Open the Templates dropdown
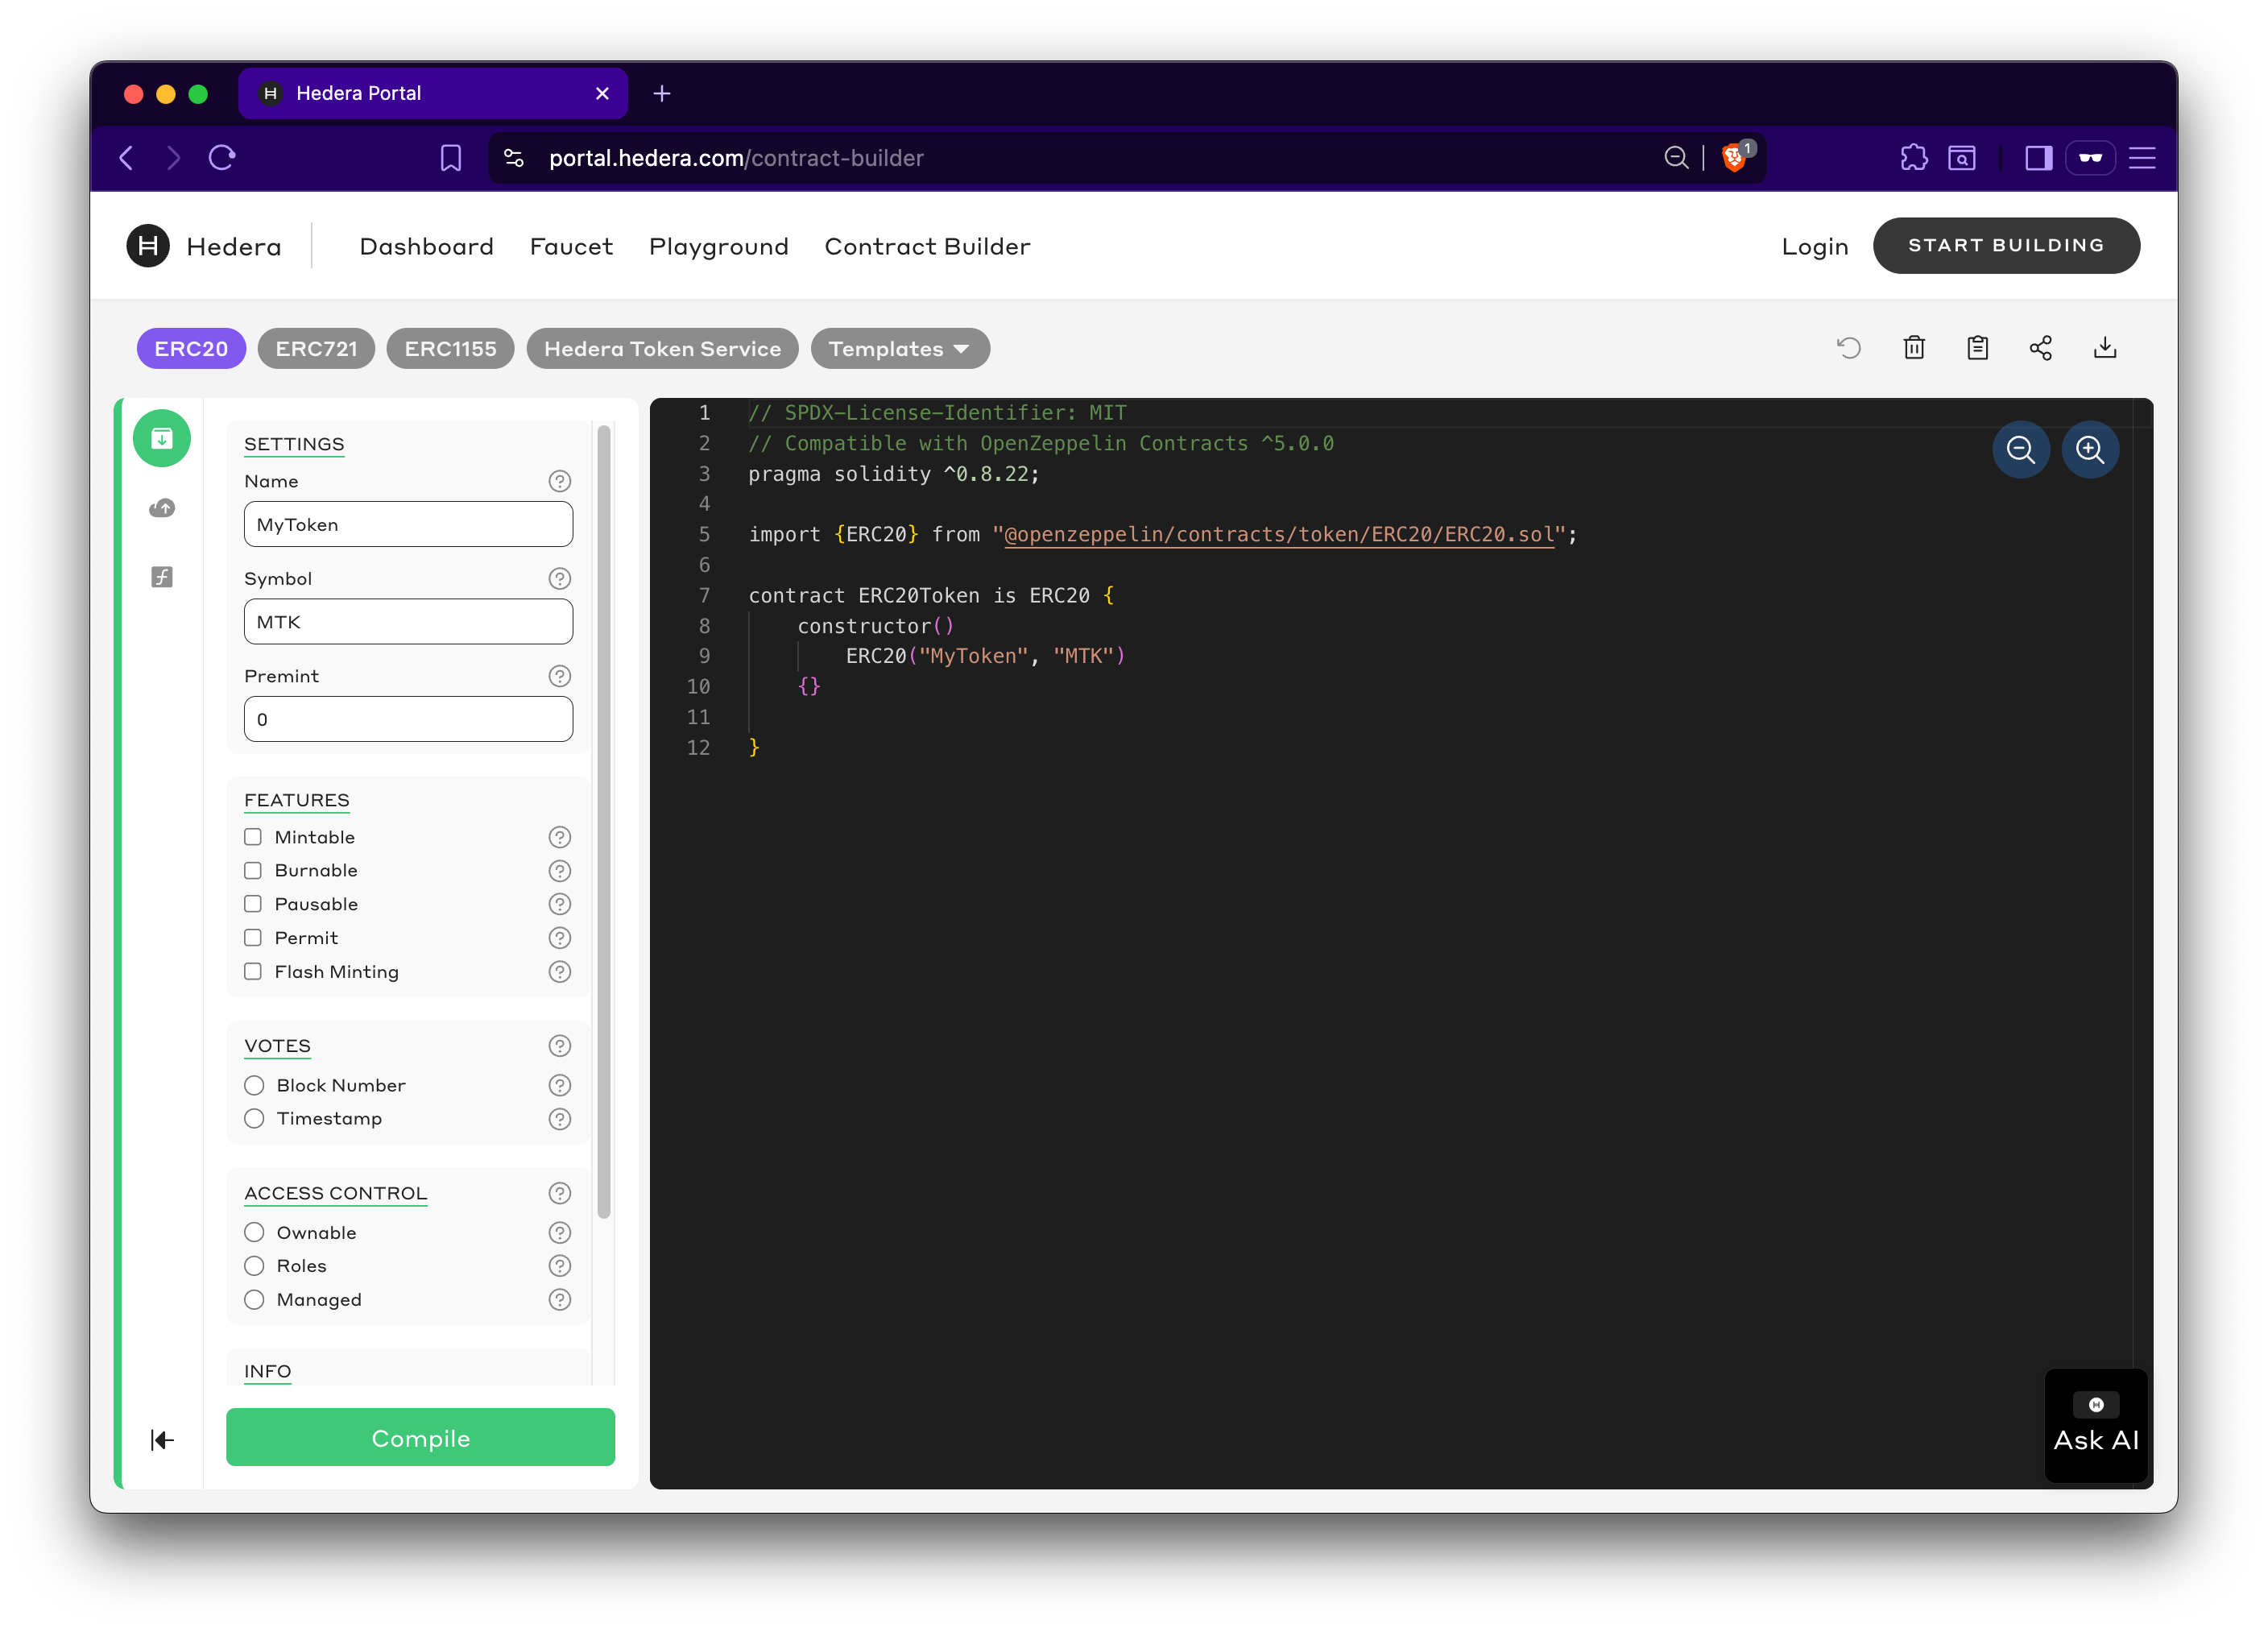This screenshot has height=1632, width=2268. point(899,349)
